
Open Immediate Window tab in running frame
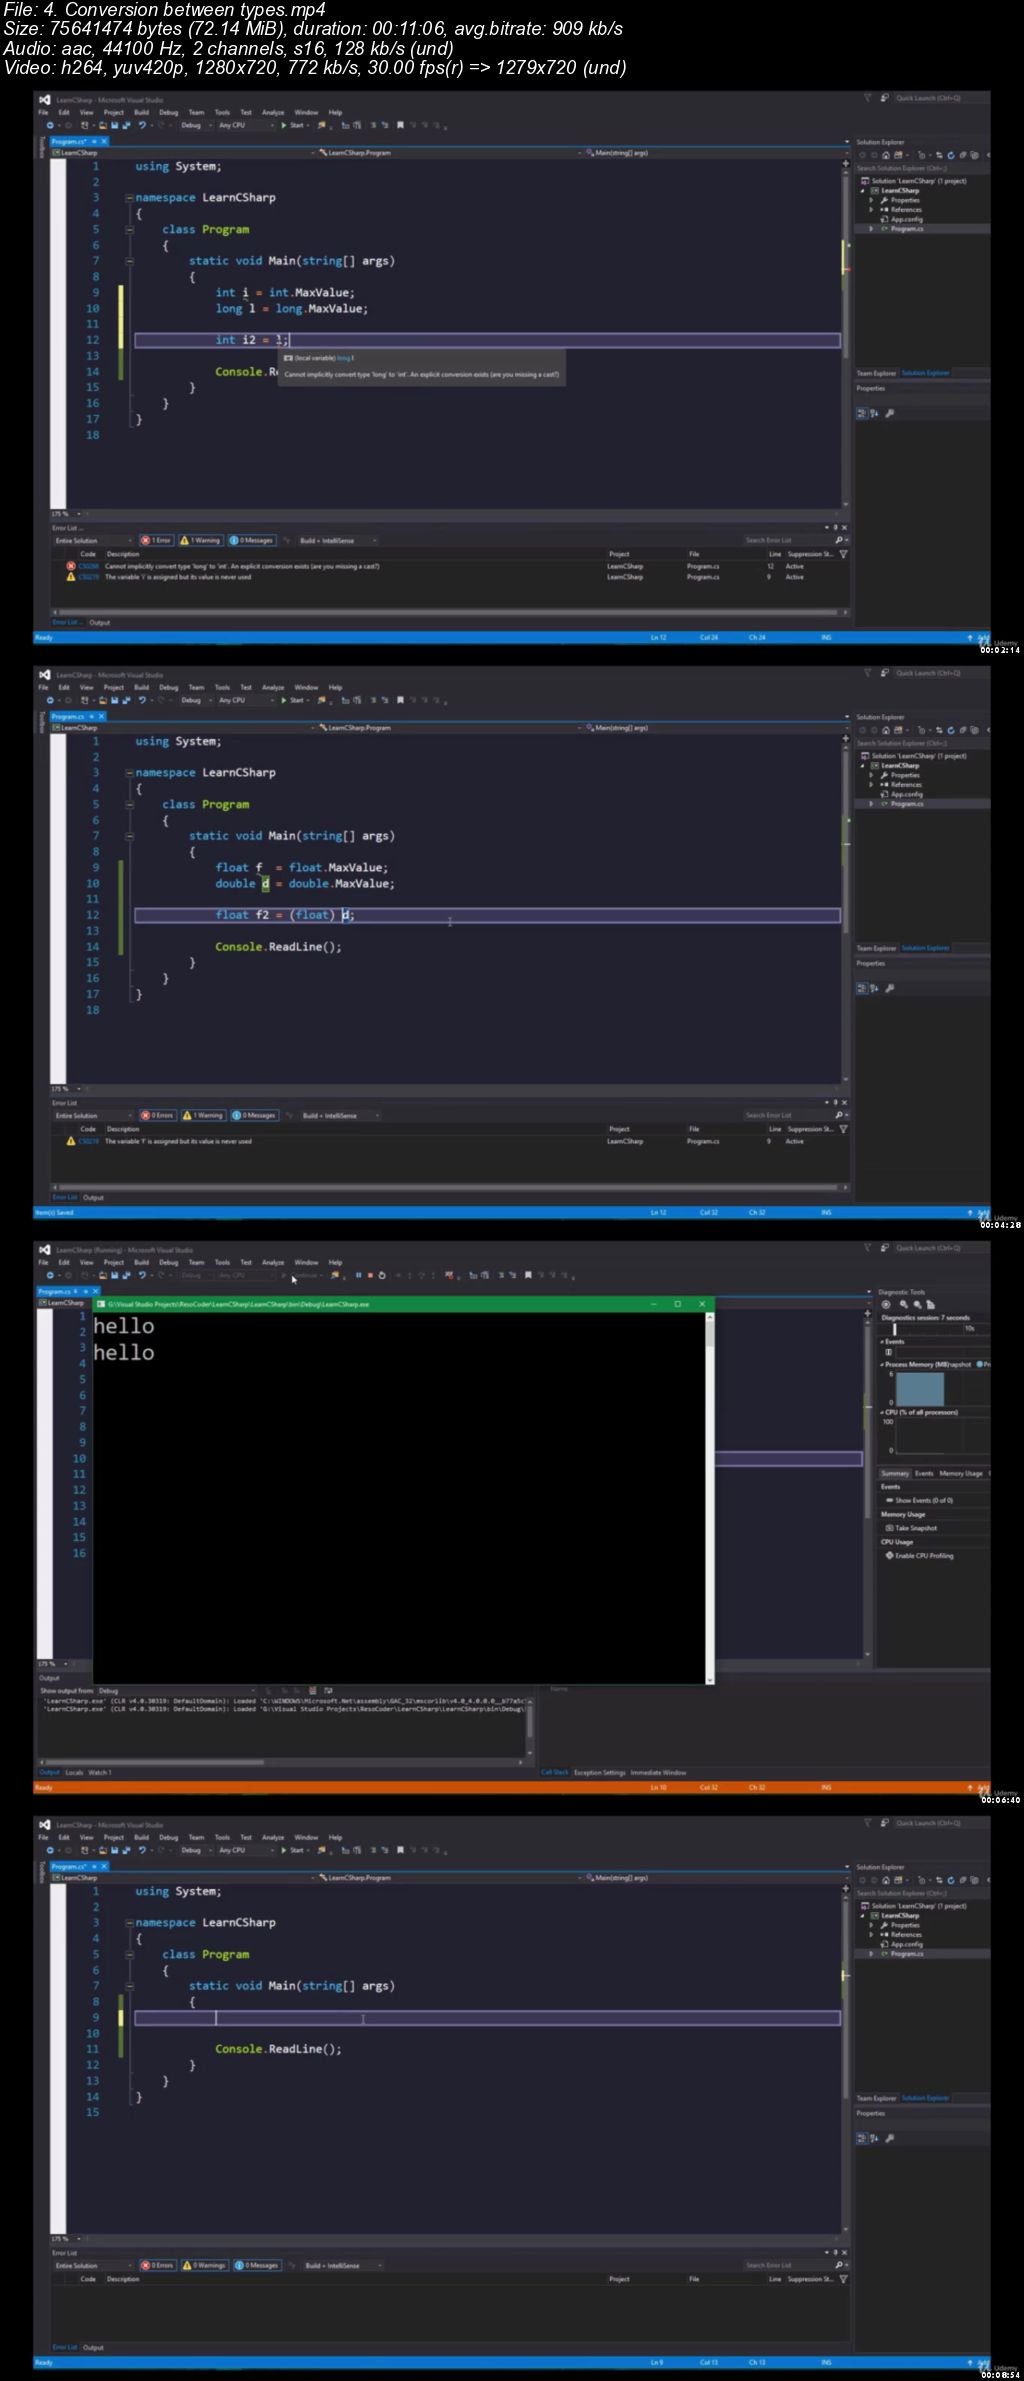(659, 1772)
